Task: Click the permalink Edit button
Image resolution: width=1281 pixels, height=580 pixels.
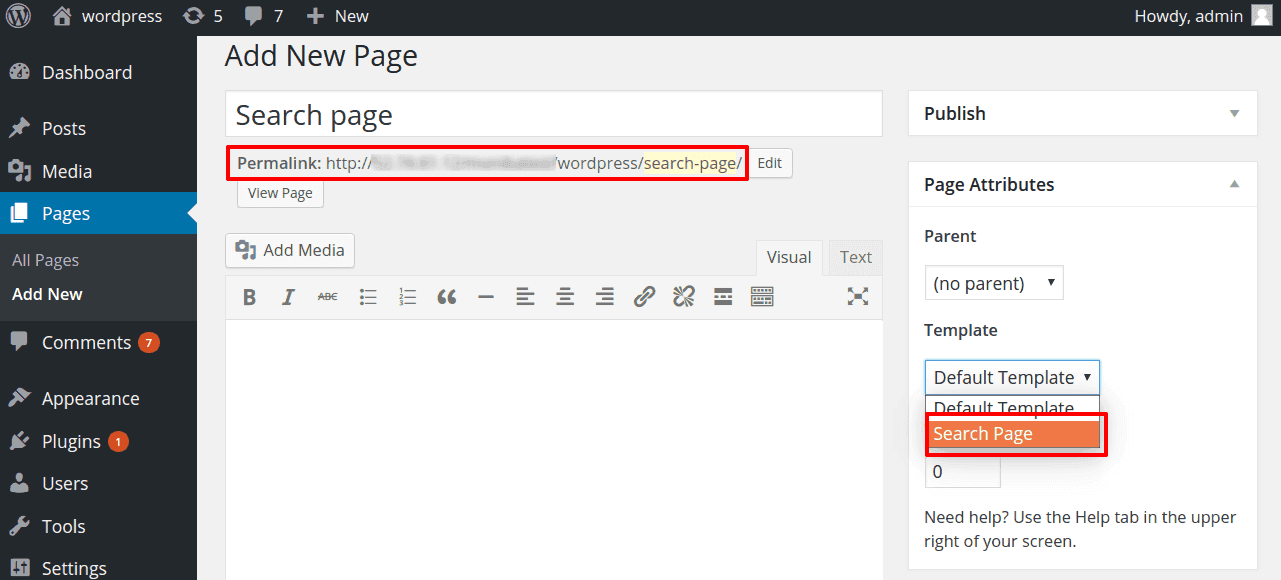Action: coord(769,163)
